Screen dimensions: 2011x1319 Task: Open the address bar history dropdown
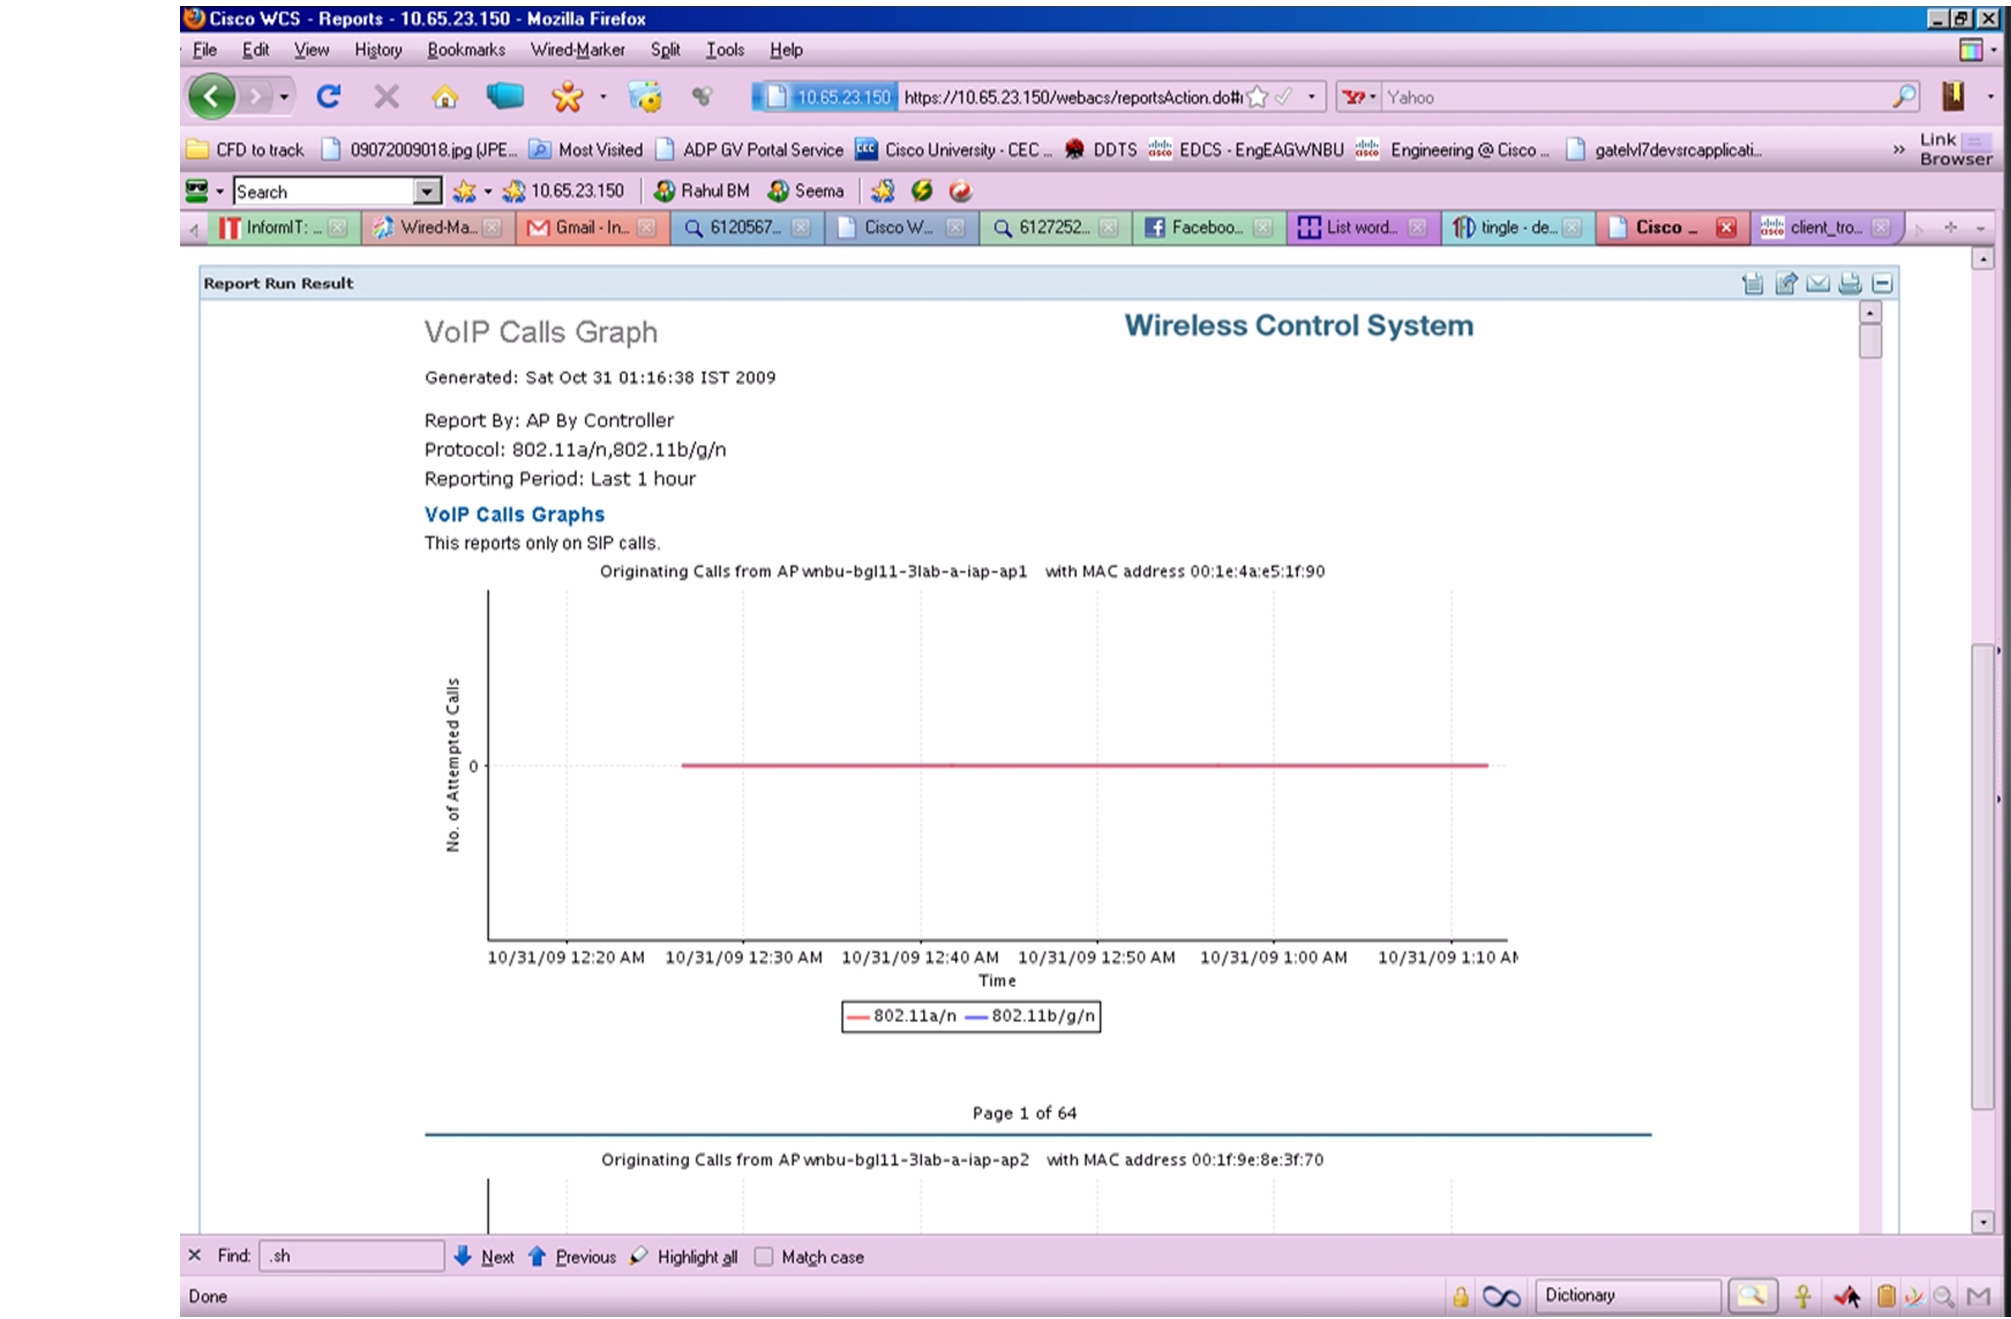(x=1311, y=97)
